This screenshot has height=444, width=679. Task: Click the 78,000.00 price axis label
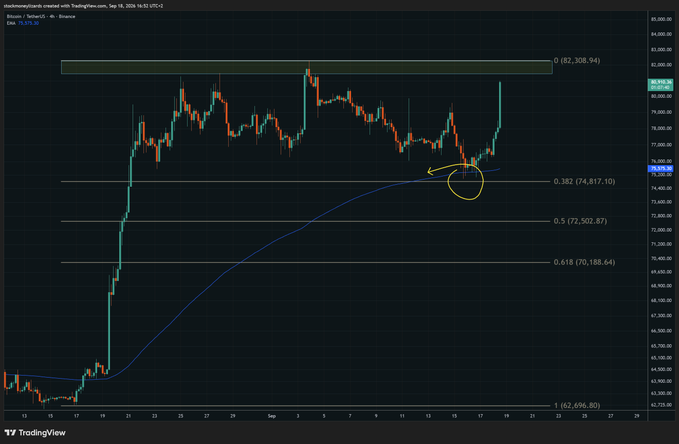coord(661,129)
